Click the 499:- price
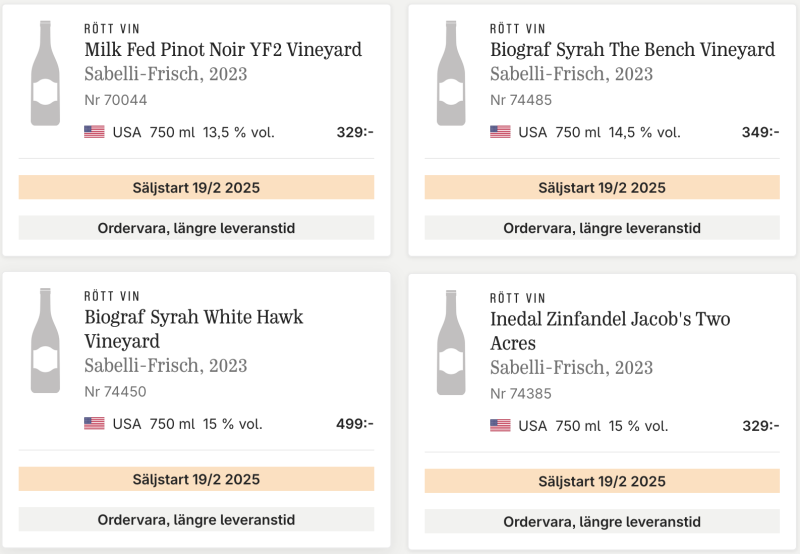Image resolution: width=800 pixels, height=554 pixels. point(355,424)
